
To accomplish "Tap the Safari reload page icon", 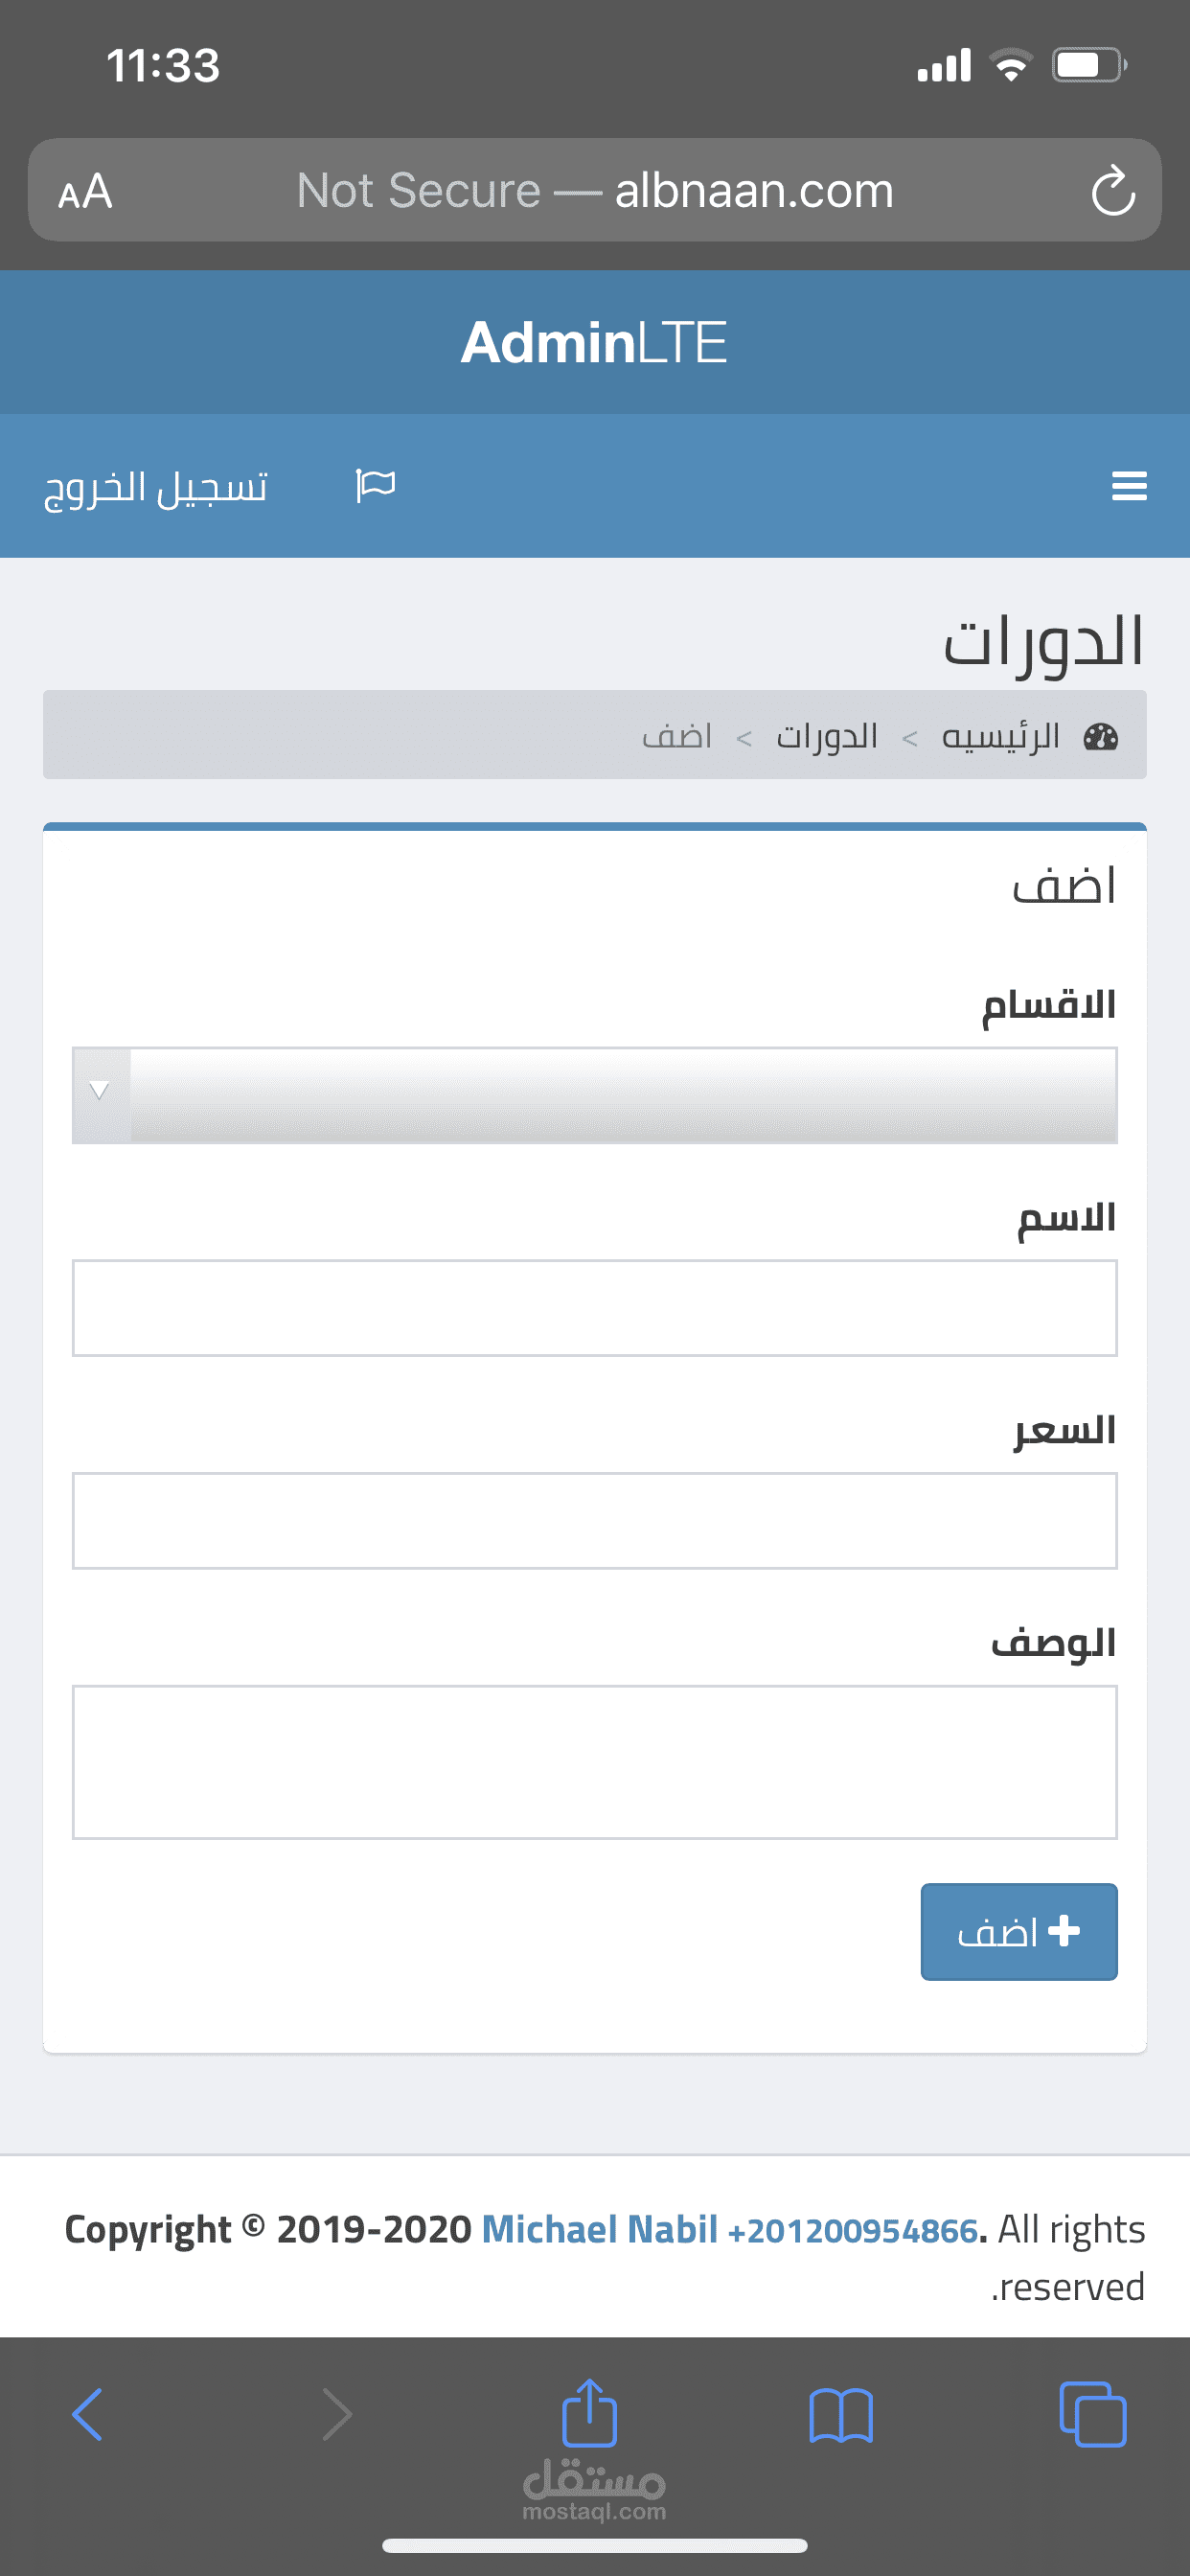I will (x=1112, y=191).
